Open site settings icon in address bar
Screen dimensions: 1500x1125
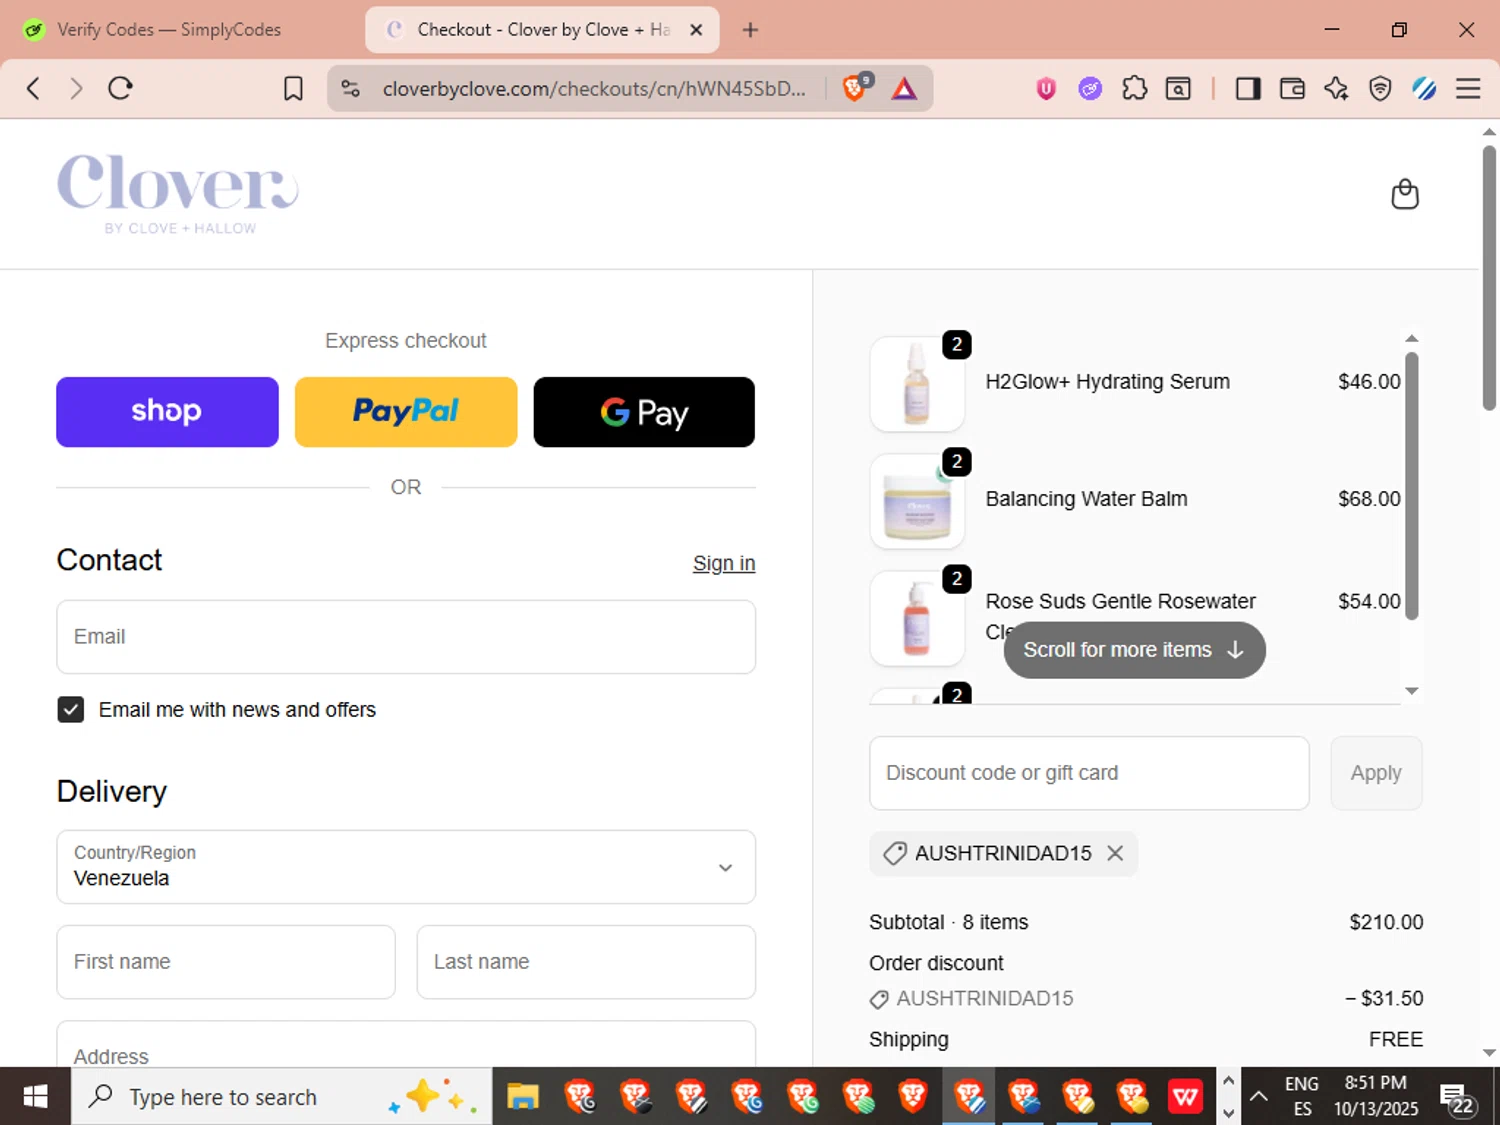[x=350, y=88]
